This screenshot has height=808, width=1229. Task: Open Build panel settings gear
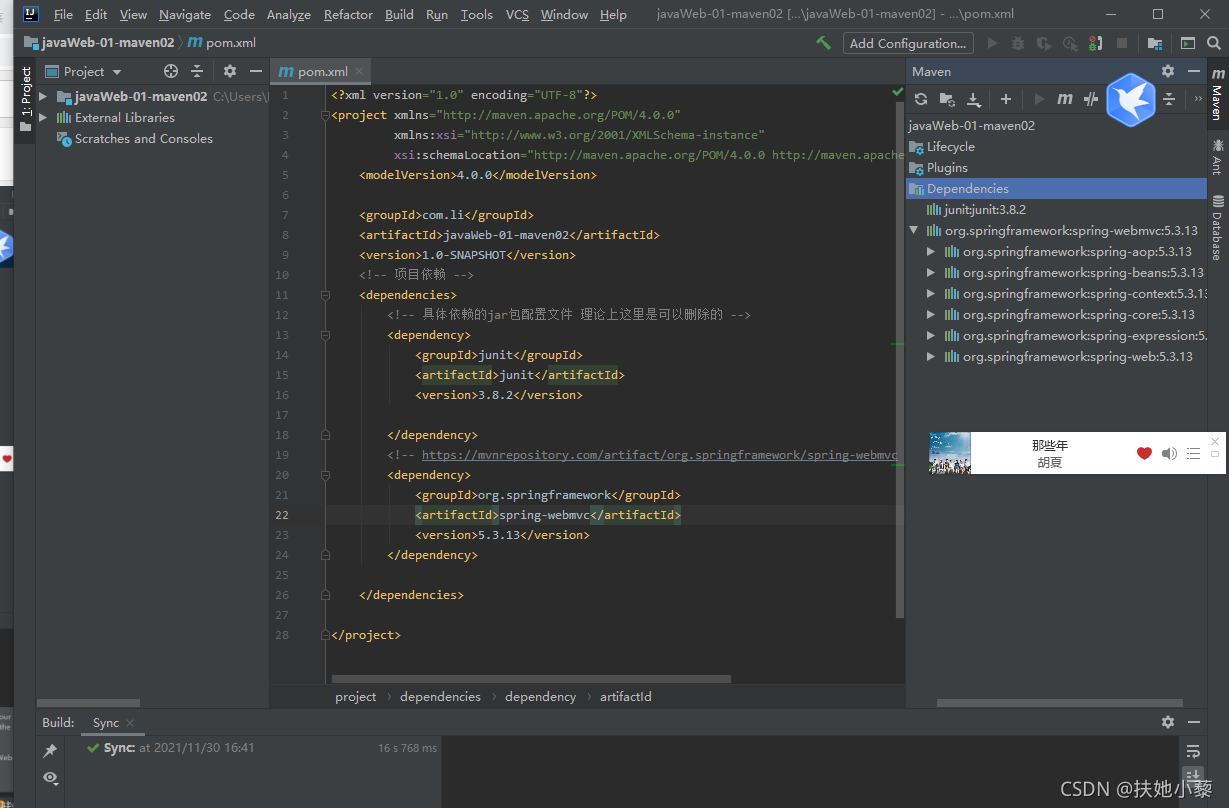pos(1168,721)
